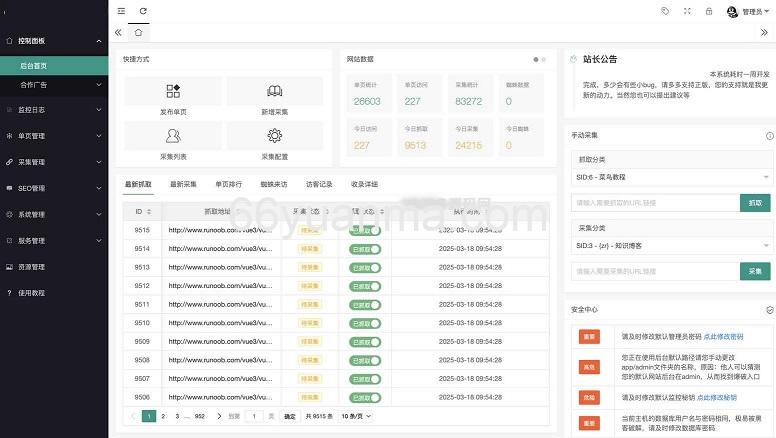Click the 采集管理 link icon in sidebar
This screenshot has height=438, width=776.
click(9, 162)
